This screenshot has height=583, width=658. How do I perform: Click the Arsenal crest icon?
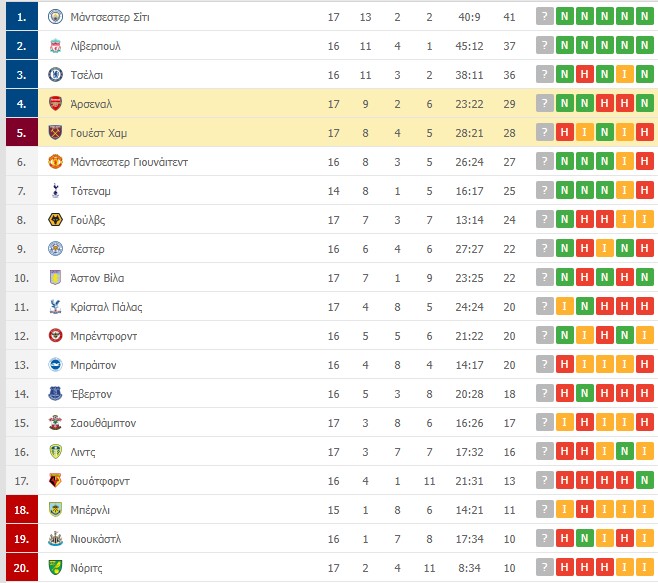click(55, 104)
